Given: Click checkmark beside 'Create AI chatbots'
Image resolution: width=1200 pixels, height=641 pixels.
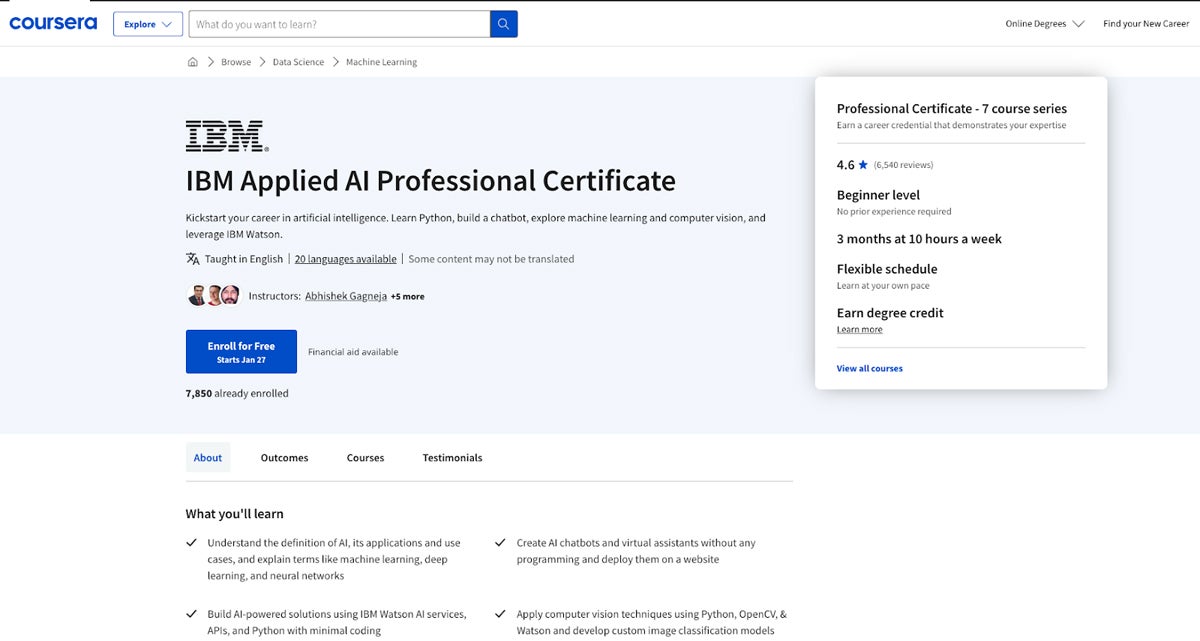Looking at the screenshot, I should click(x=500, y=543).
